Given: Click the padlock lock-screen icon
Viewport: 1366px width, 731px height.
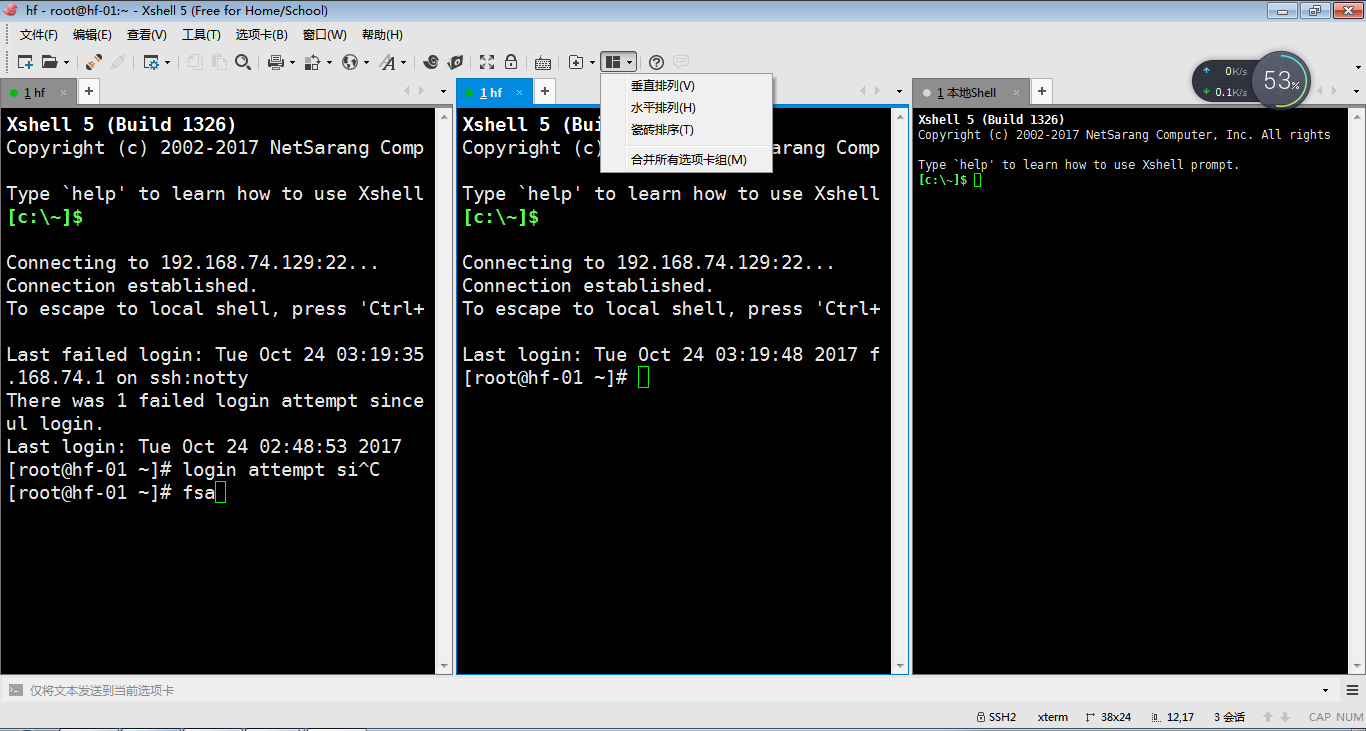Looking at the screenshot, I should click(x=511, y=62).
